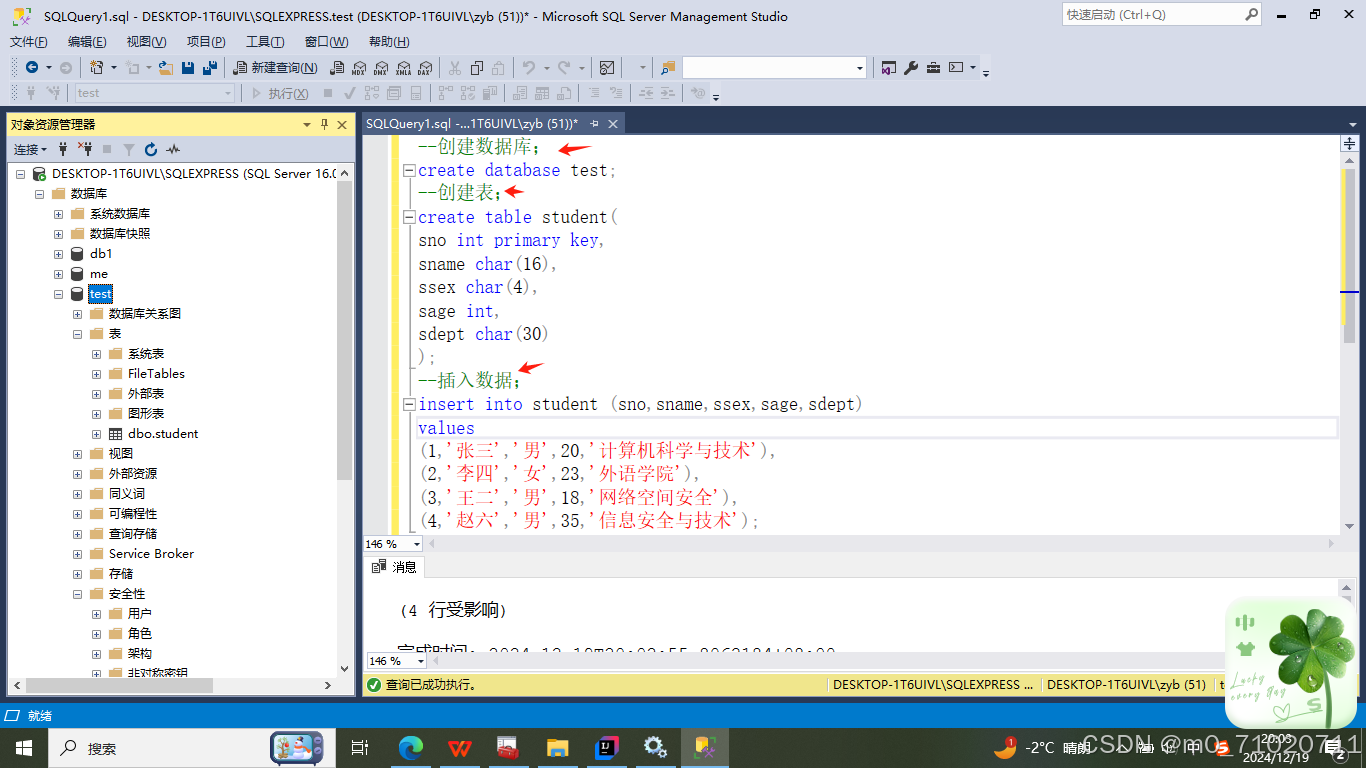Click the Activity Monitor pulse icon

point(173,149)
